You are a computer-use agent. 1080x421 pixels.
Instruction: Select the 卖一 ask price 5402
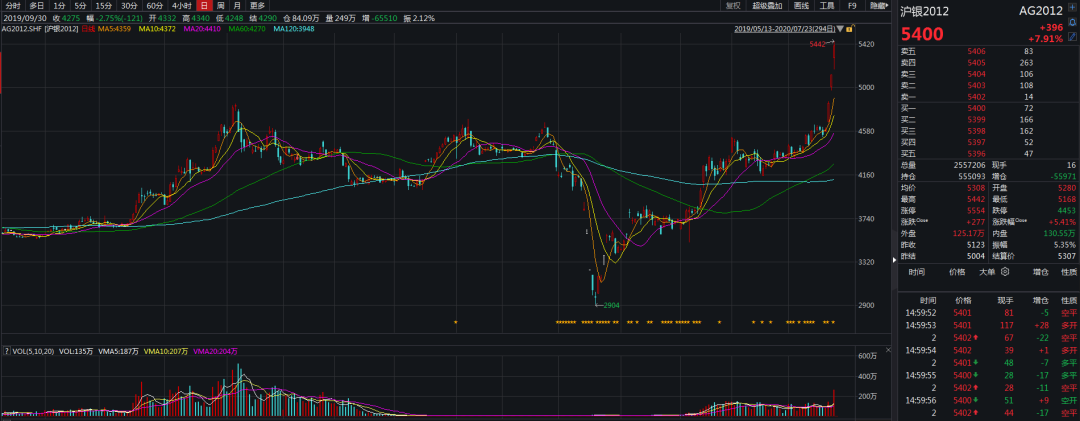tap(977, 97)
